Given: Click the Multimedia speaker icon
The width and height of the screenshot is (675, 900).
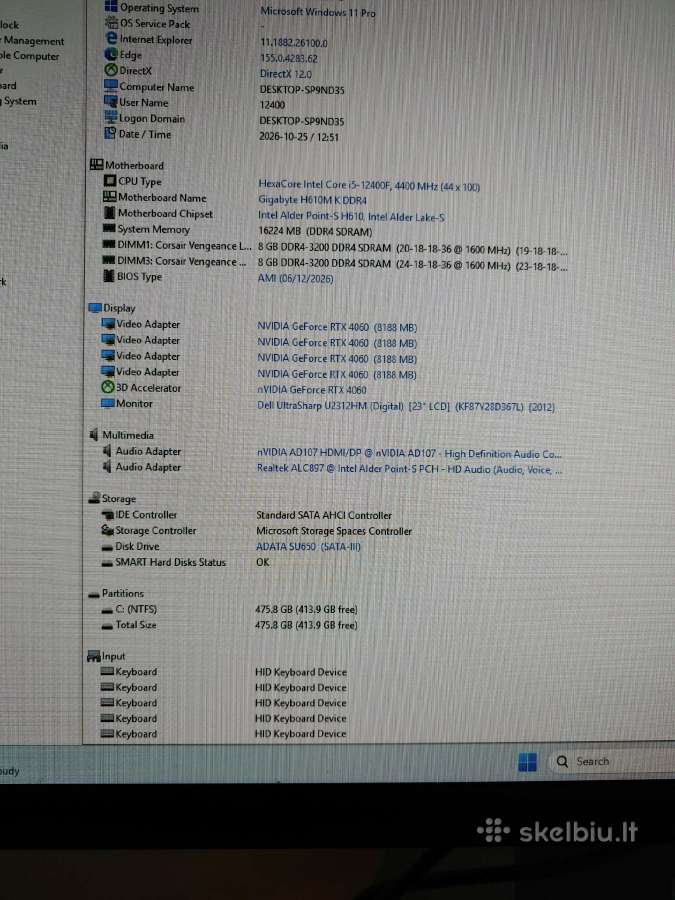Looking at the screenshot, I should point(94,435).
